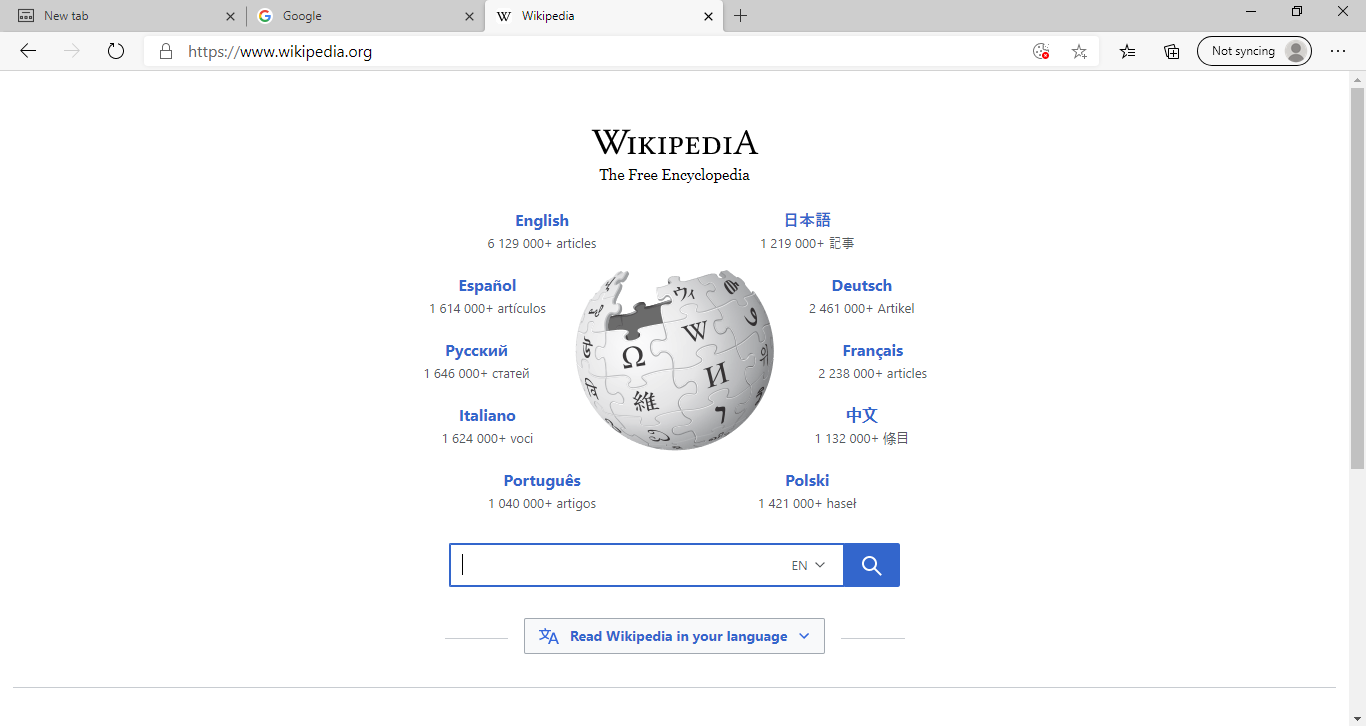The image size is (1366, 726).
Task: Click the '1 132 000+ 條目' text
Action: click(x=862, y=439)
